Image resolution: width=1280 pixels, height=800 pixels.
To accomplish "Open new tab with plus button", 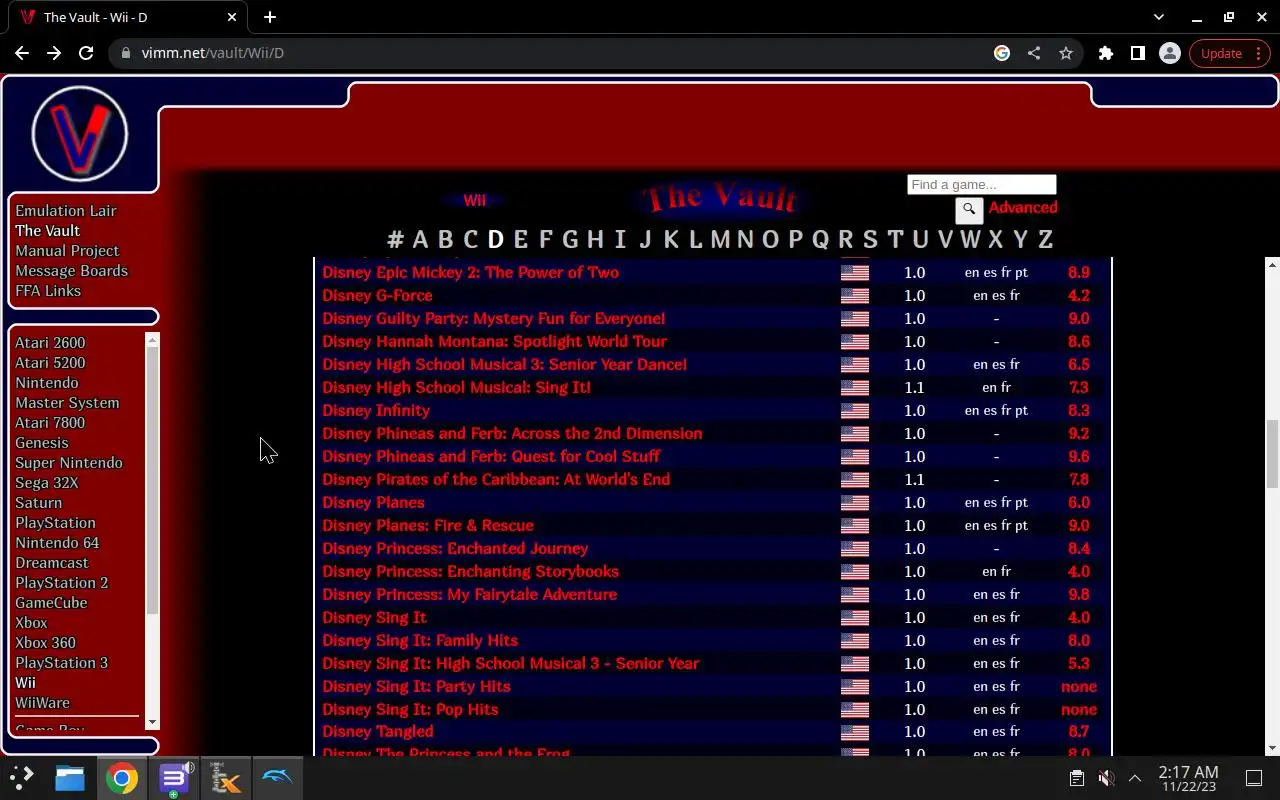I will pyautogui.click(x=270, y=17).
